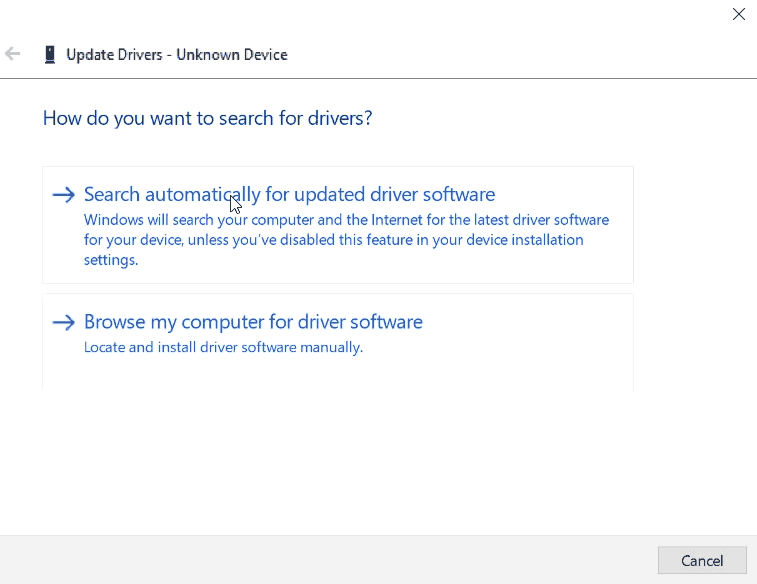
Task: Click arrow icon beside Search automatically option
Action: click(64, 195)
